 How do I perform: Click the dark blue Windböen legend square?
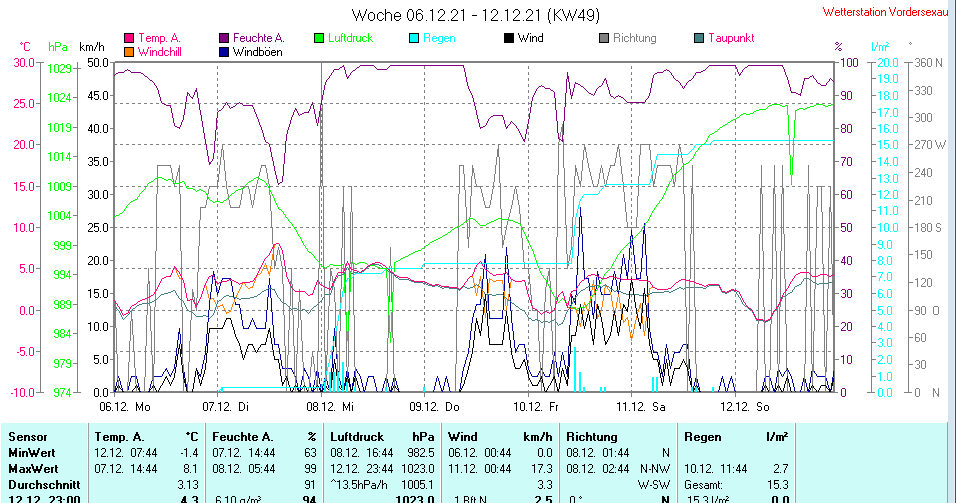click(x=225, y=51)
